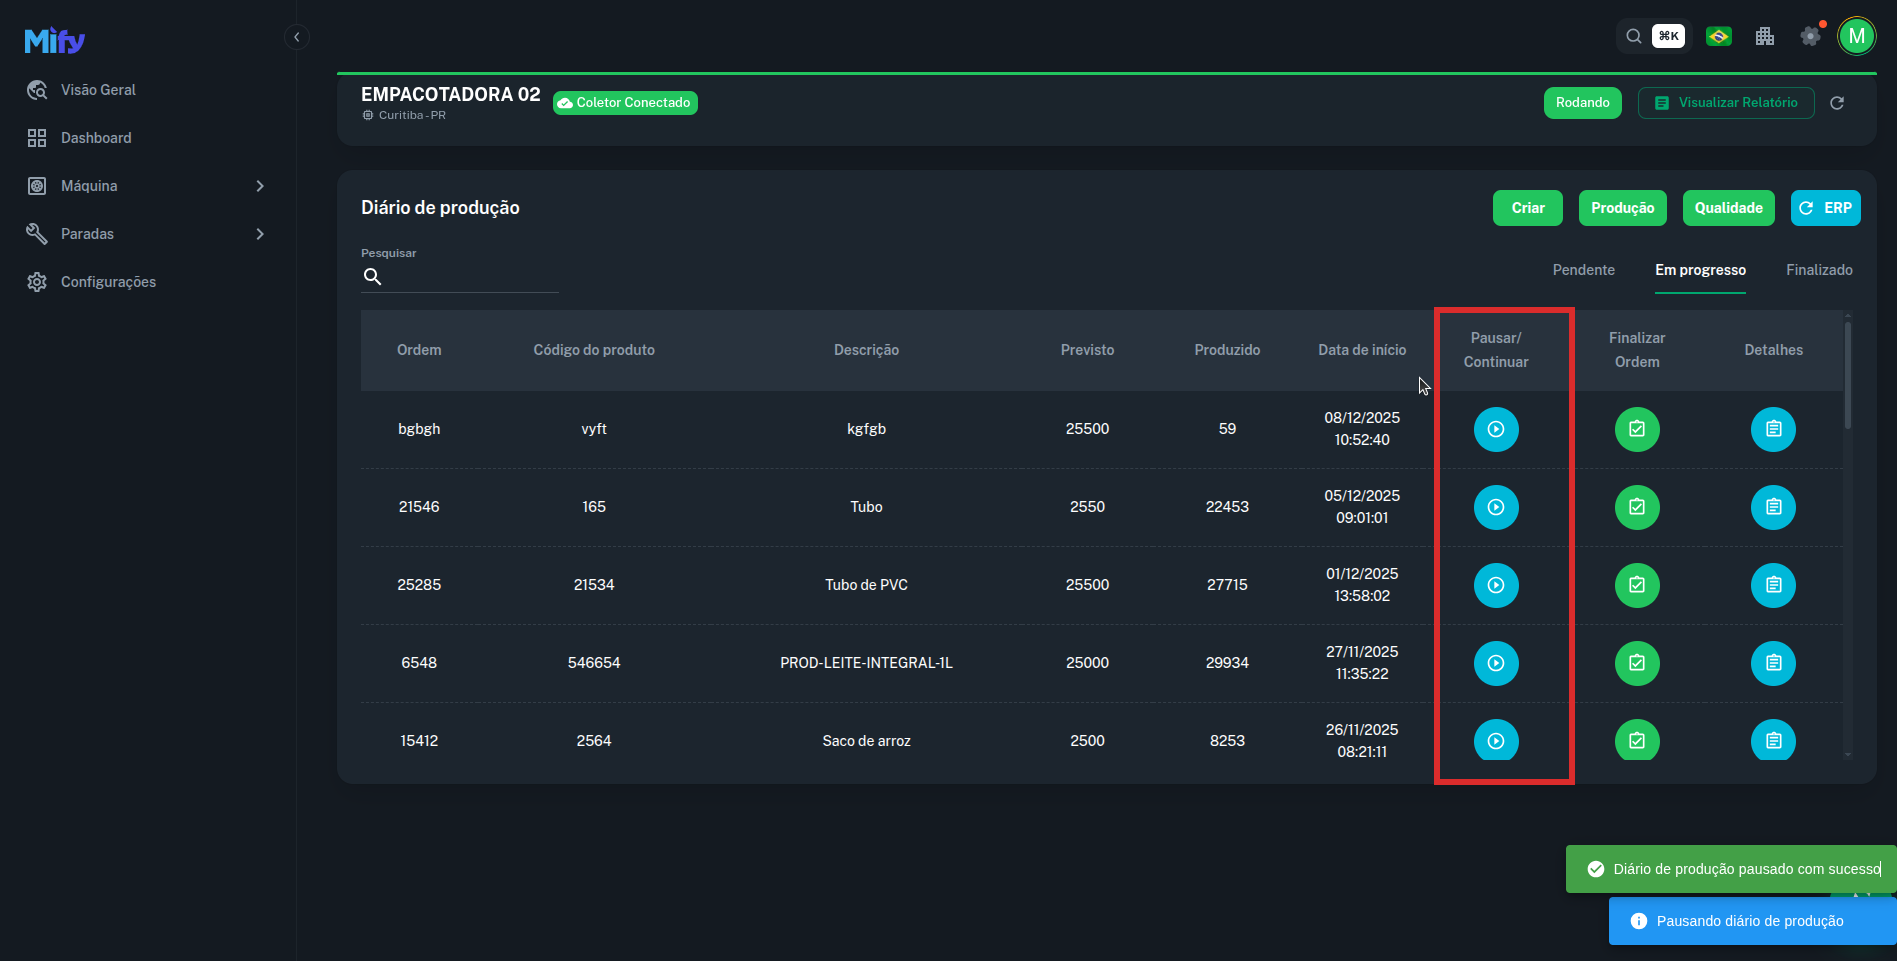
Task: Switch to the Finalizado tab
Action: 1818,270
